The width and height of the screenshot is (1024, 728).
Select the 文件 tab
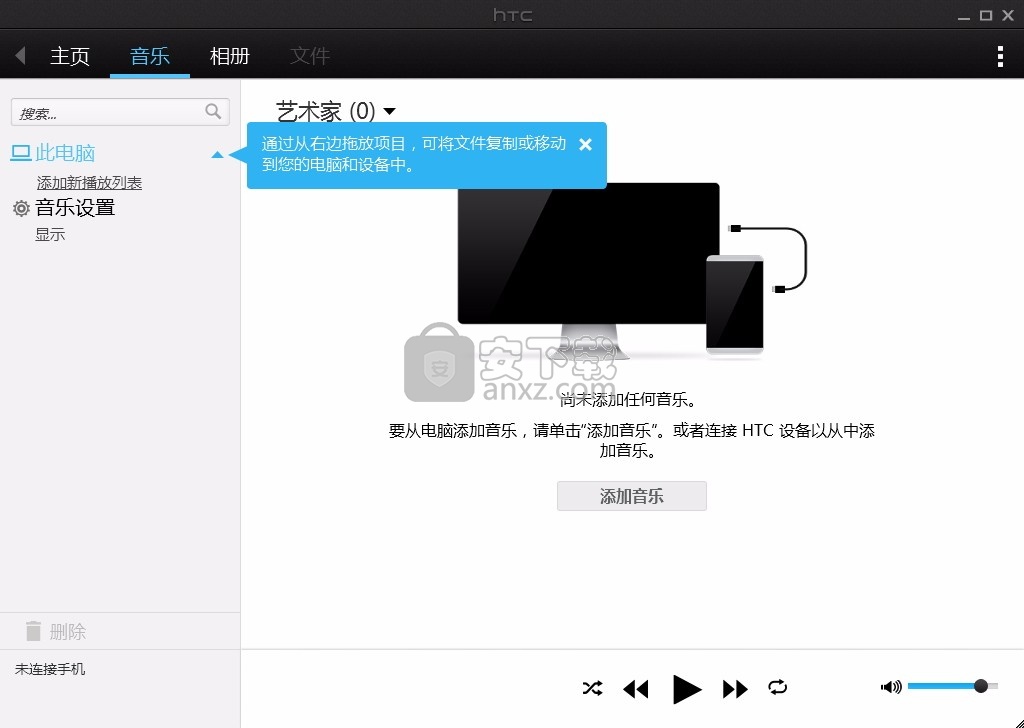click(310, 56)
